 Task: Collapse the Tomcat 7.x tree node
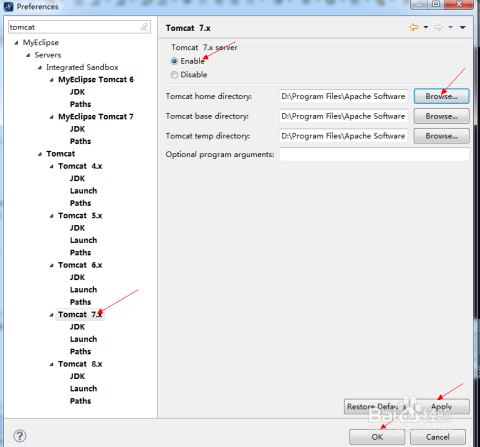tap(51, 315)
